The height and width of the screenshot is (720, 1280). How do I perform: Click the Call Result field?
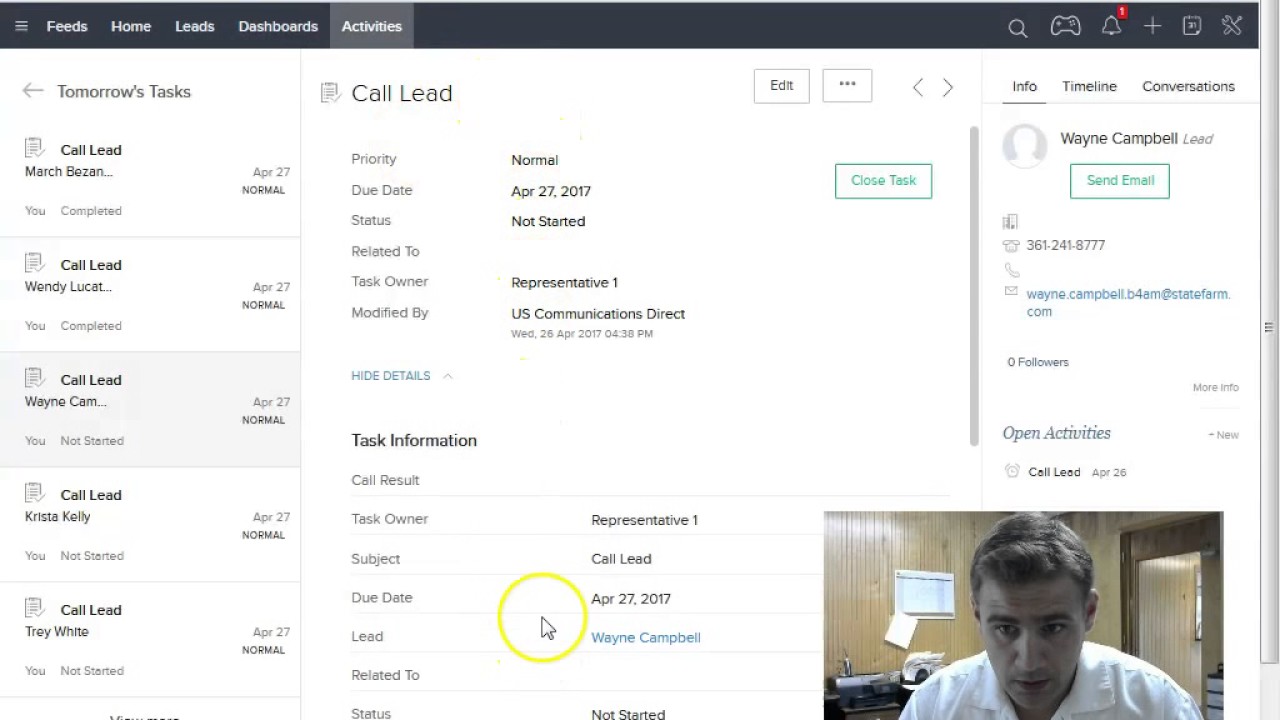click(x=650, y=480)
